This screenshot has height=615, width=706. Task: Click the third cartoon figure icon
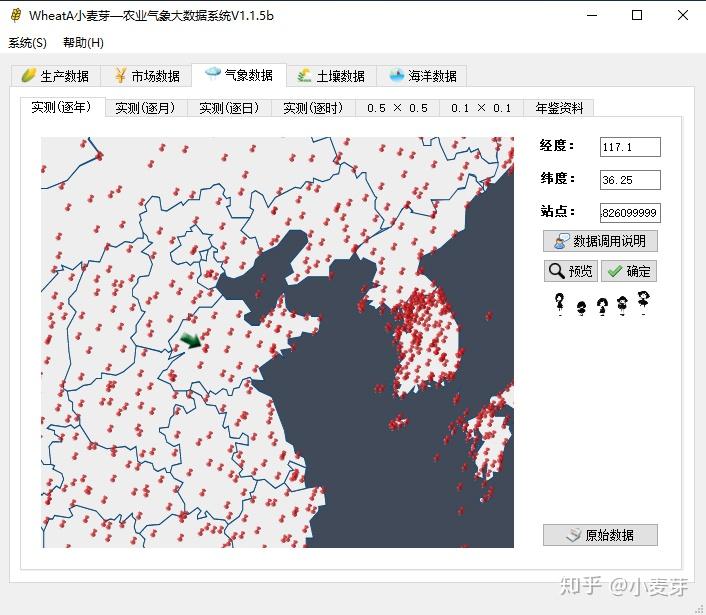point(602,306)
